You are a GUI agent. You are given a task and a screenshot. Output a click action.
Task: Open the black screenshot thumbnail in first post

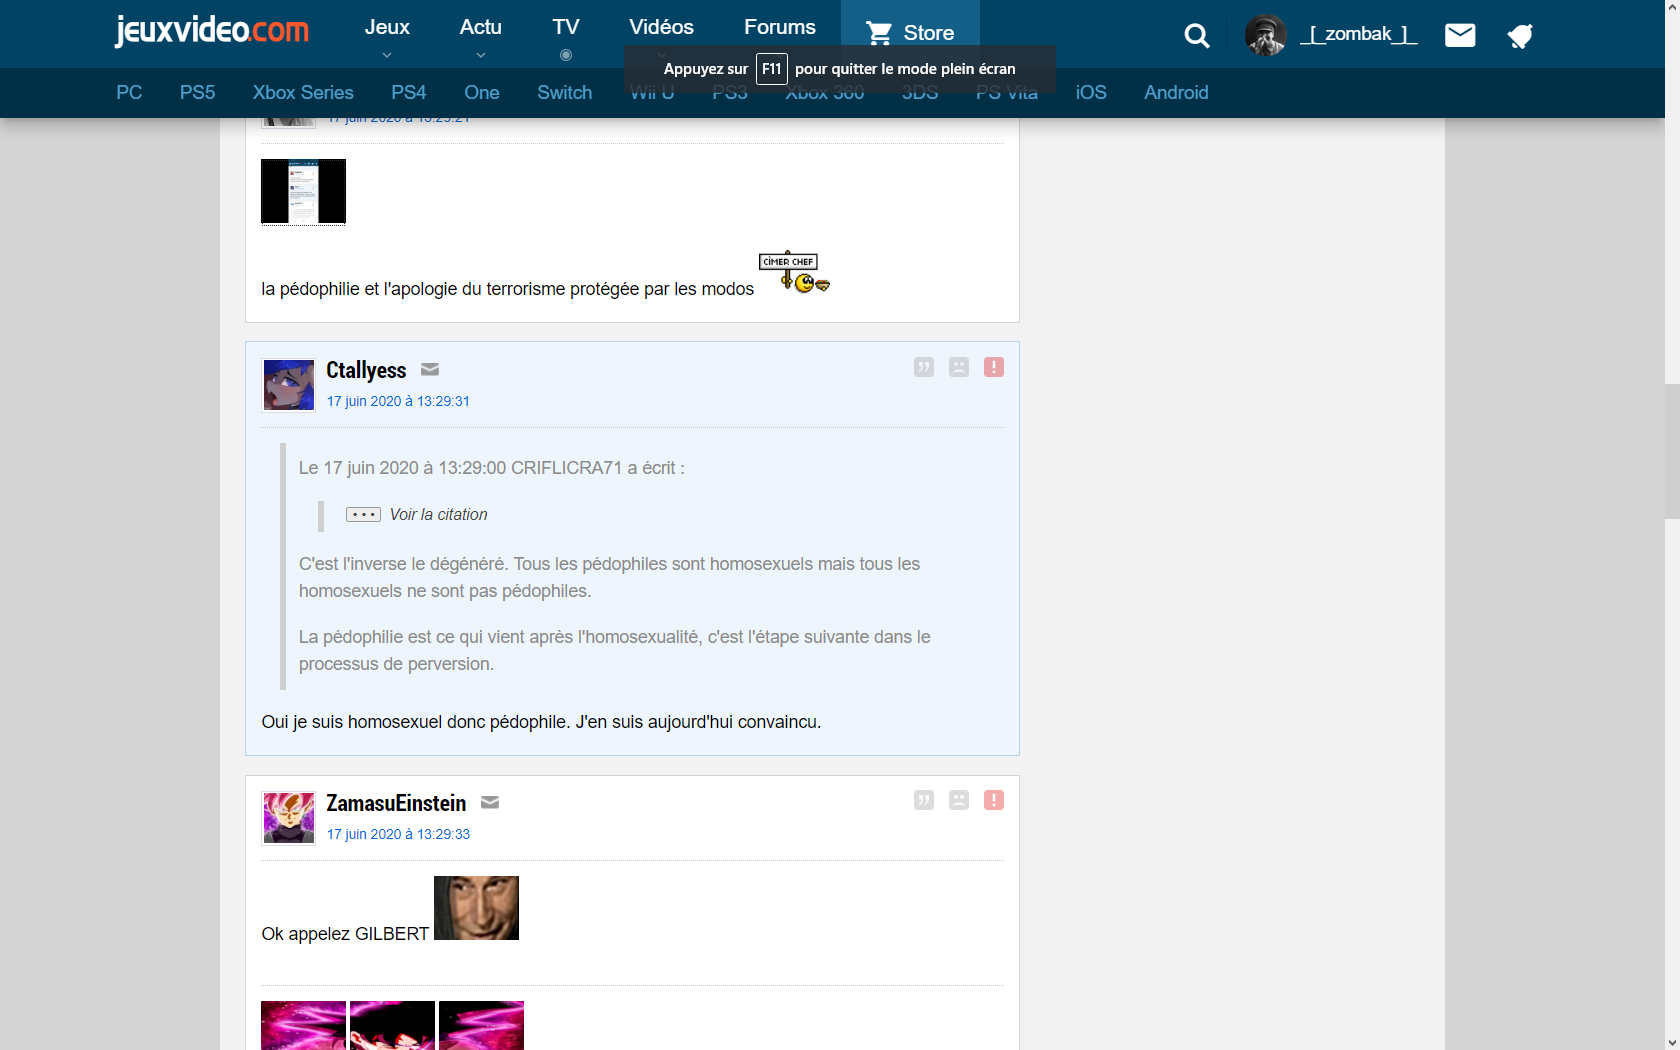coord(303,191)
